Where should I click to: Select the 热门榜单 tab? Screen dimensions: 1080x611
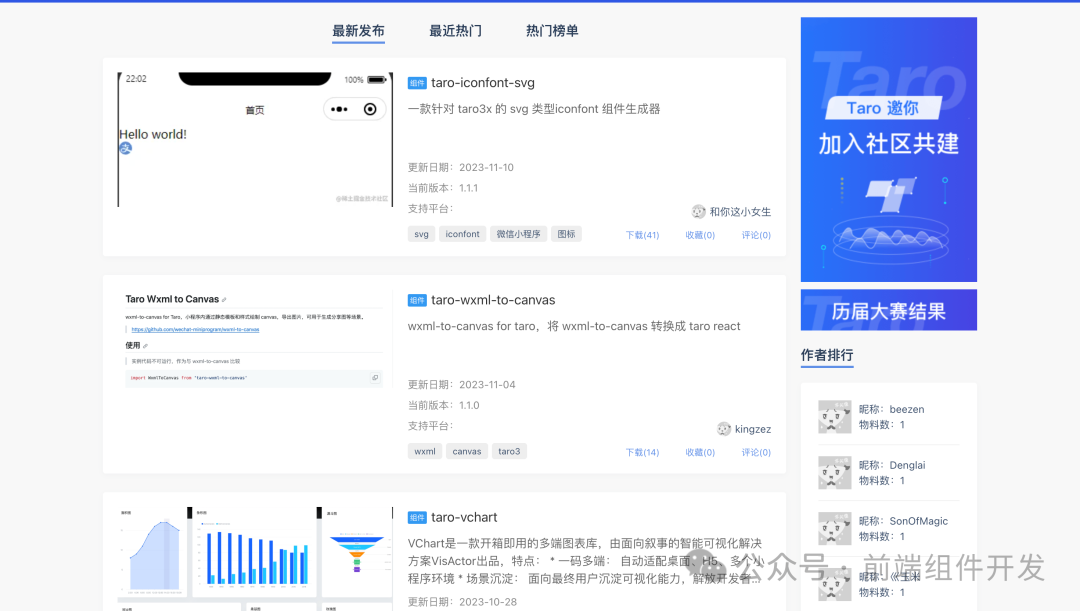[x=552, y=31]
